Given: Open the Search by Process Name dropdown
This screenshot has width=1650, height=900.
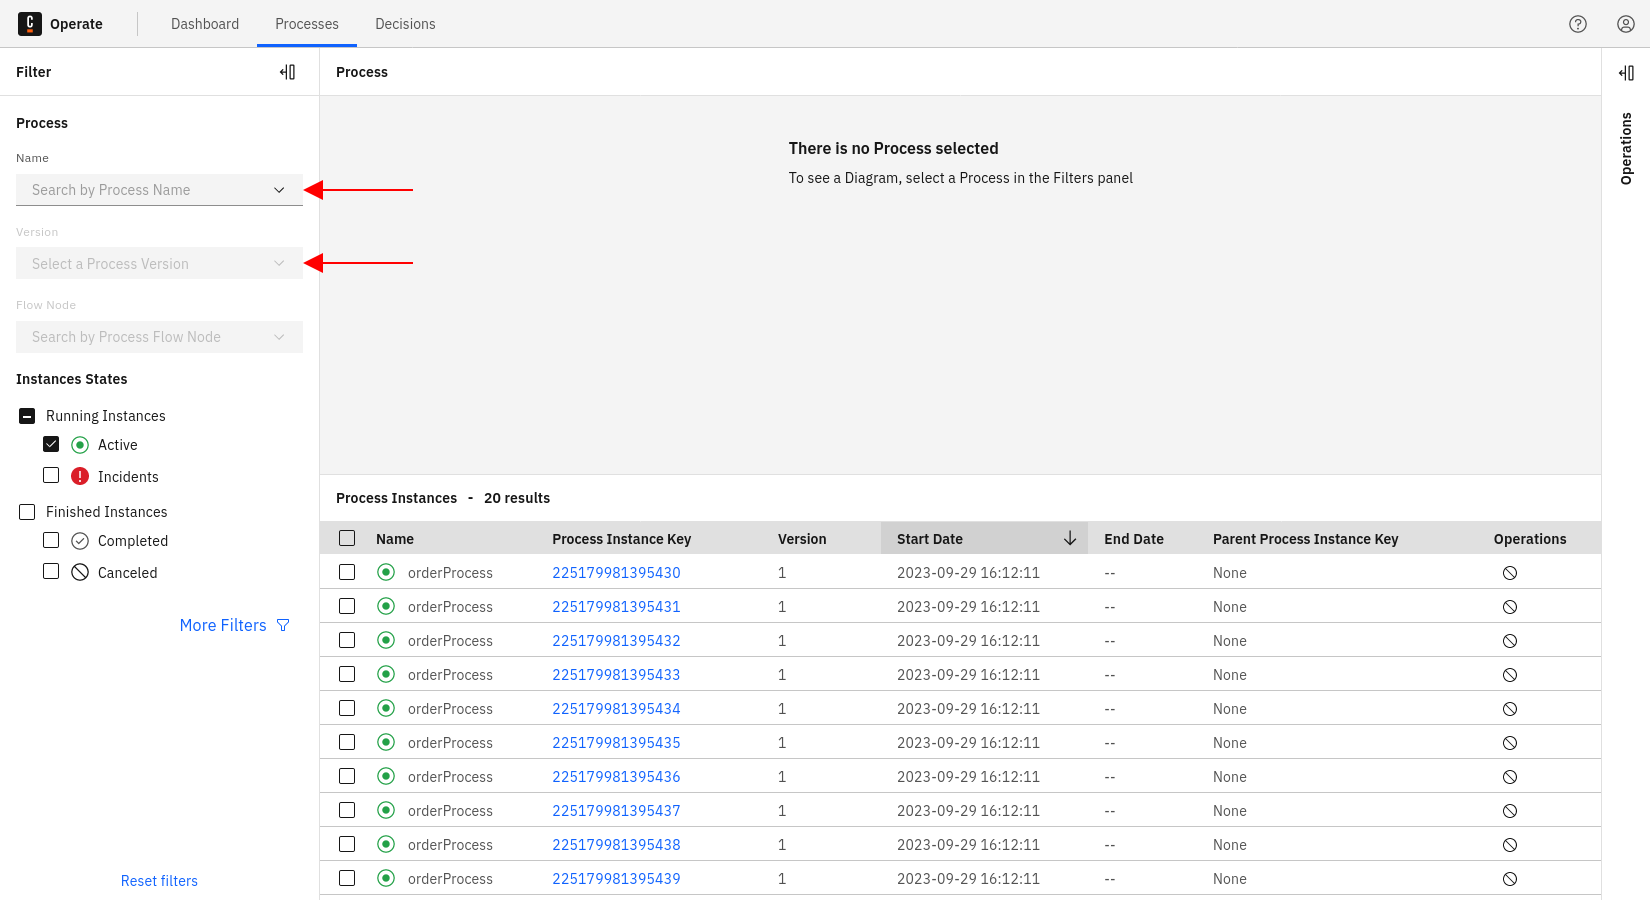Looking at the screenshot, I should point(159,190).
